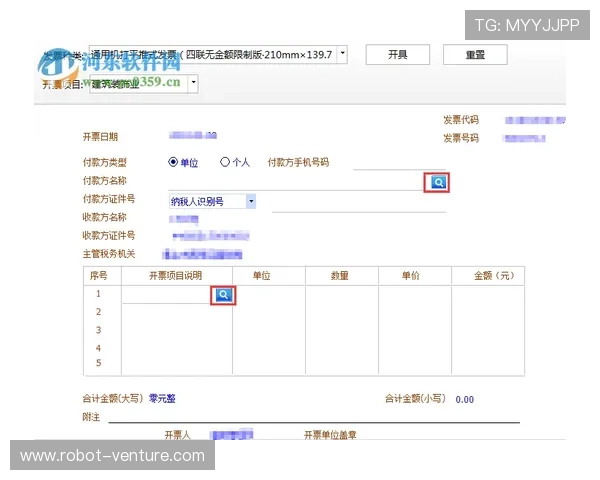Click row number 3 in table
The width and height of the screenshot is (600, 480).
coord(98,330)
